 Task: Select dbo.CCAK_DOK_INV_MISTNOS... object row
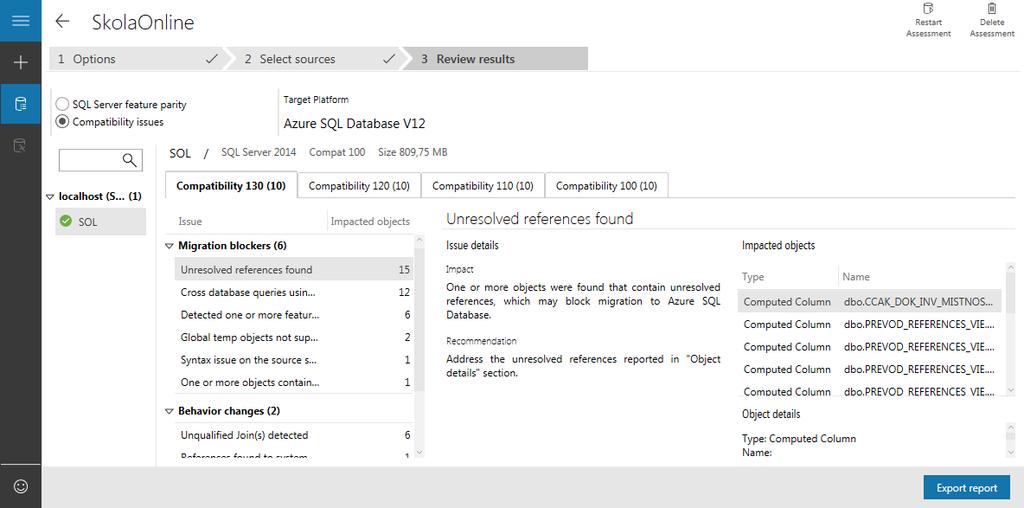(x=869, y=302)
